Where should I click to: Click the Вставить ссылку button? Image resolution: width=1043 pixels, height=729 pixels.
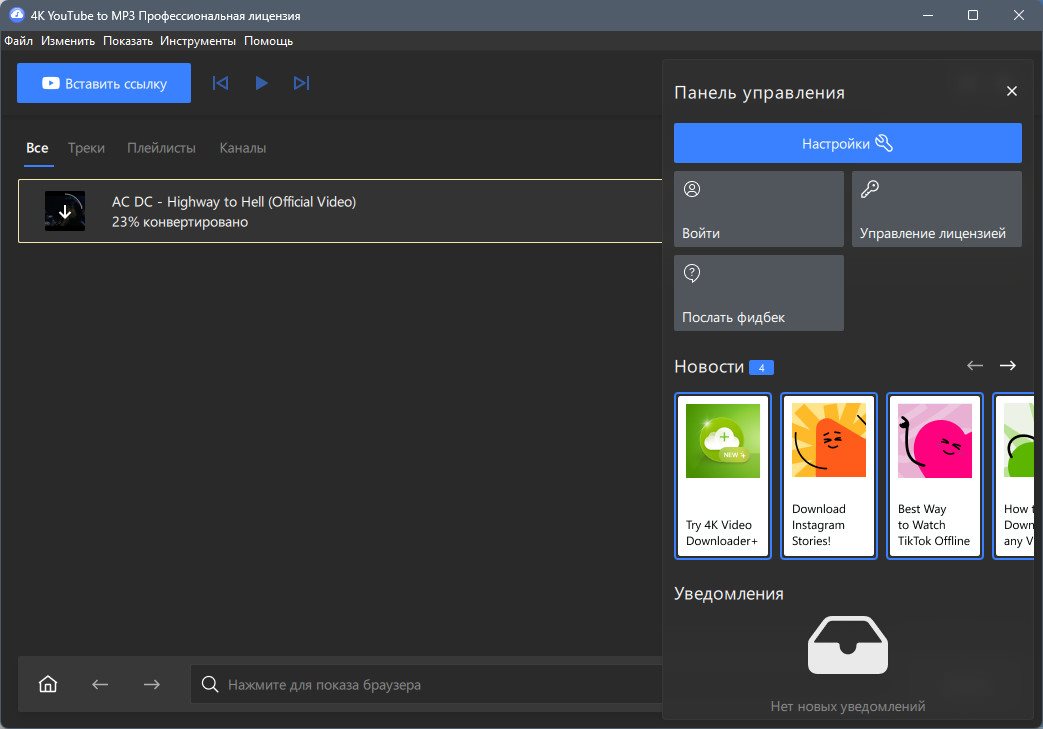[104, 83]
